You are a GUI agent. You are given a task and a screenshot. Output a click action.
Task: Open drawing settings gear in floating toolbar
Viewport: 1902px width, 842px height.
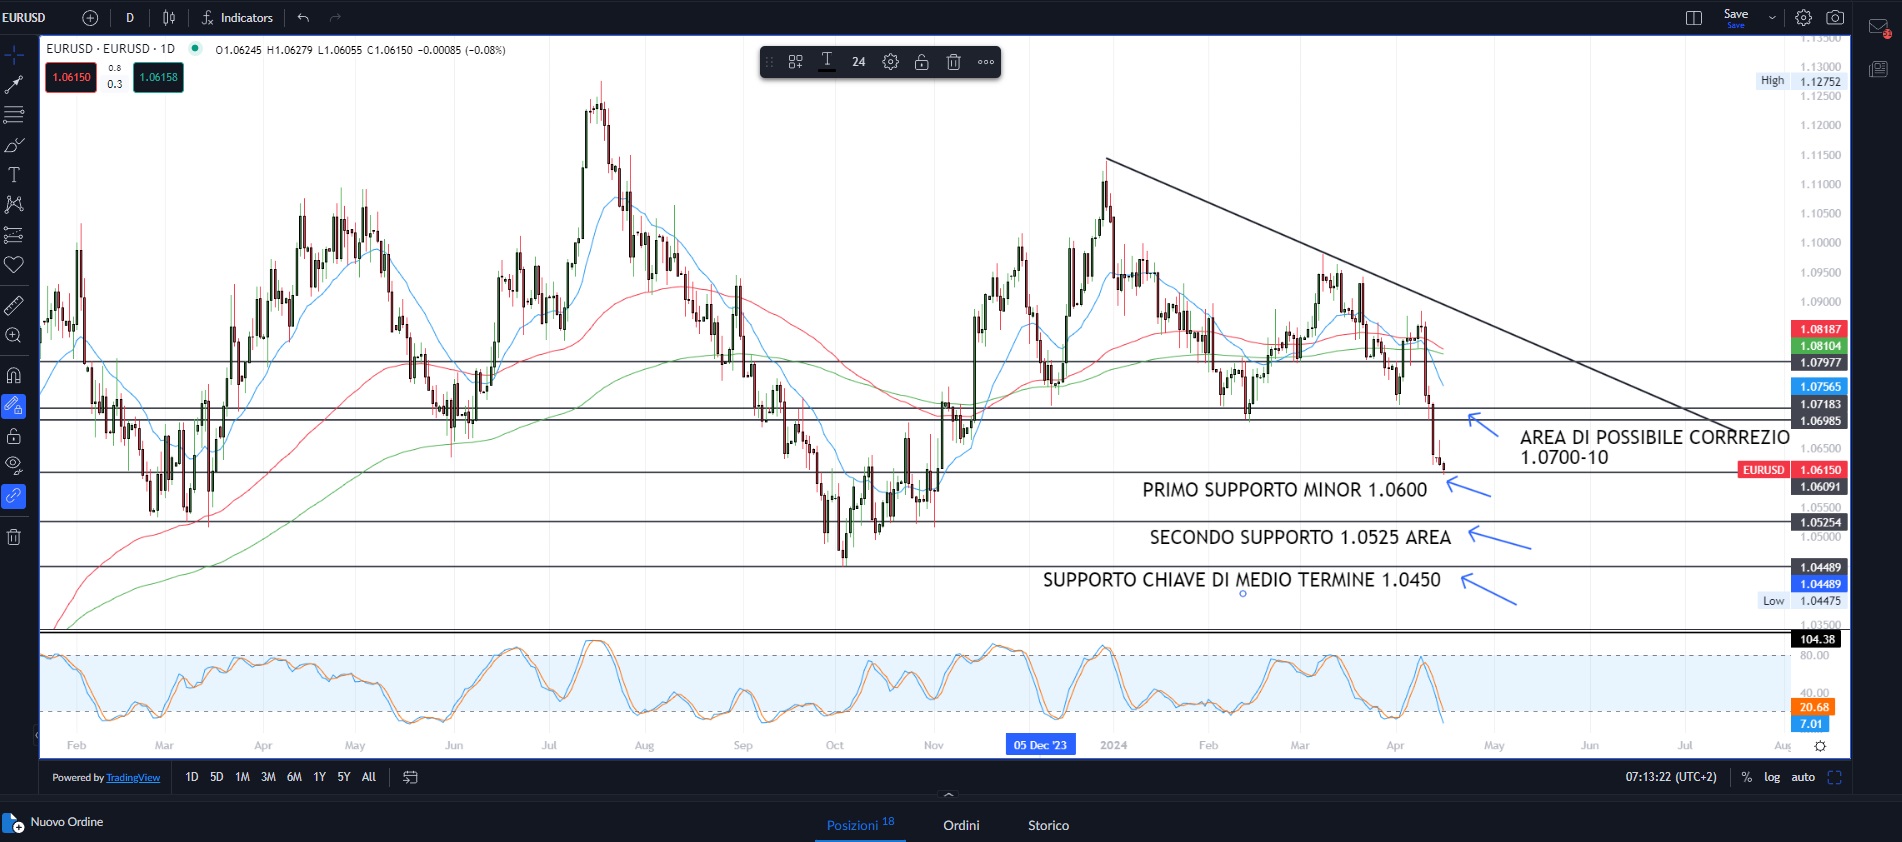890,62
